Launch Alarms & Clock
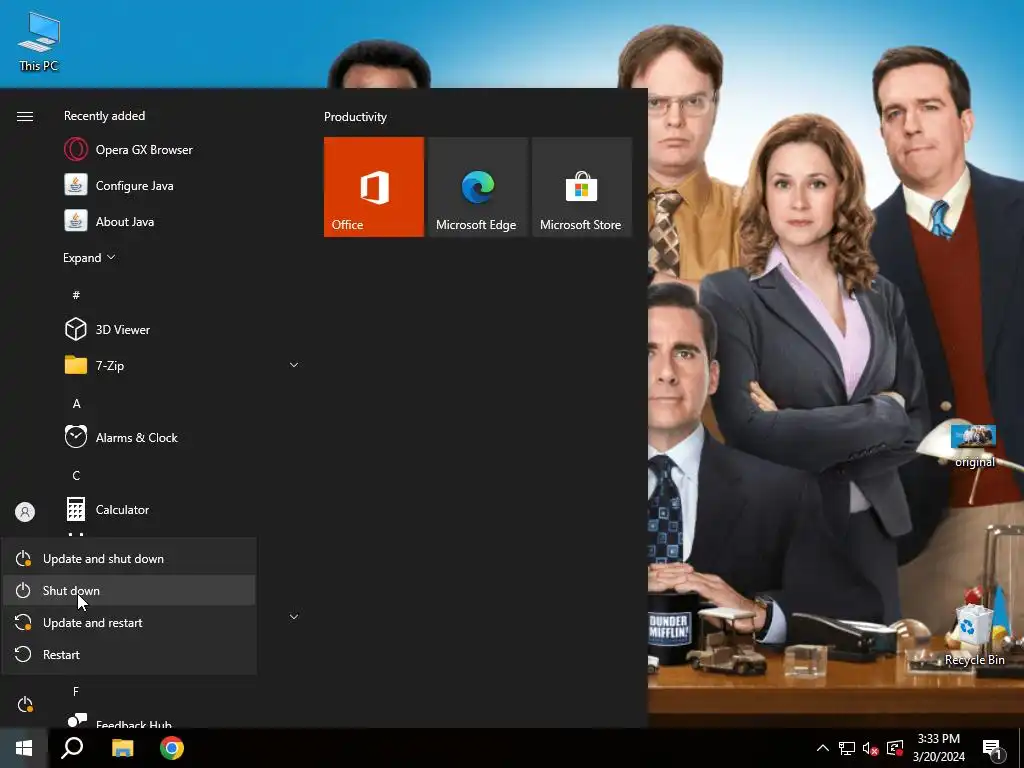1024x768 pixels. pos(182,438)
